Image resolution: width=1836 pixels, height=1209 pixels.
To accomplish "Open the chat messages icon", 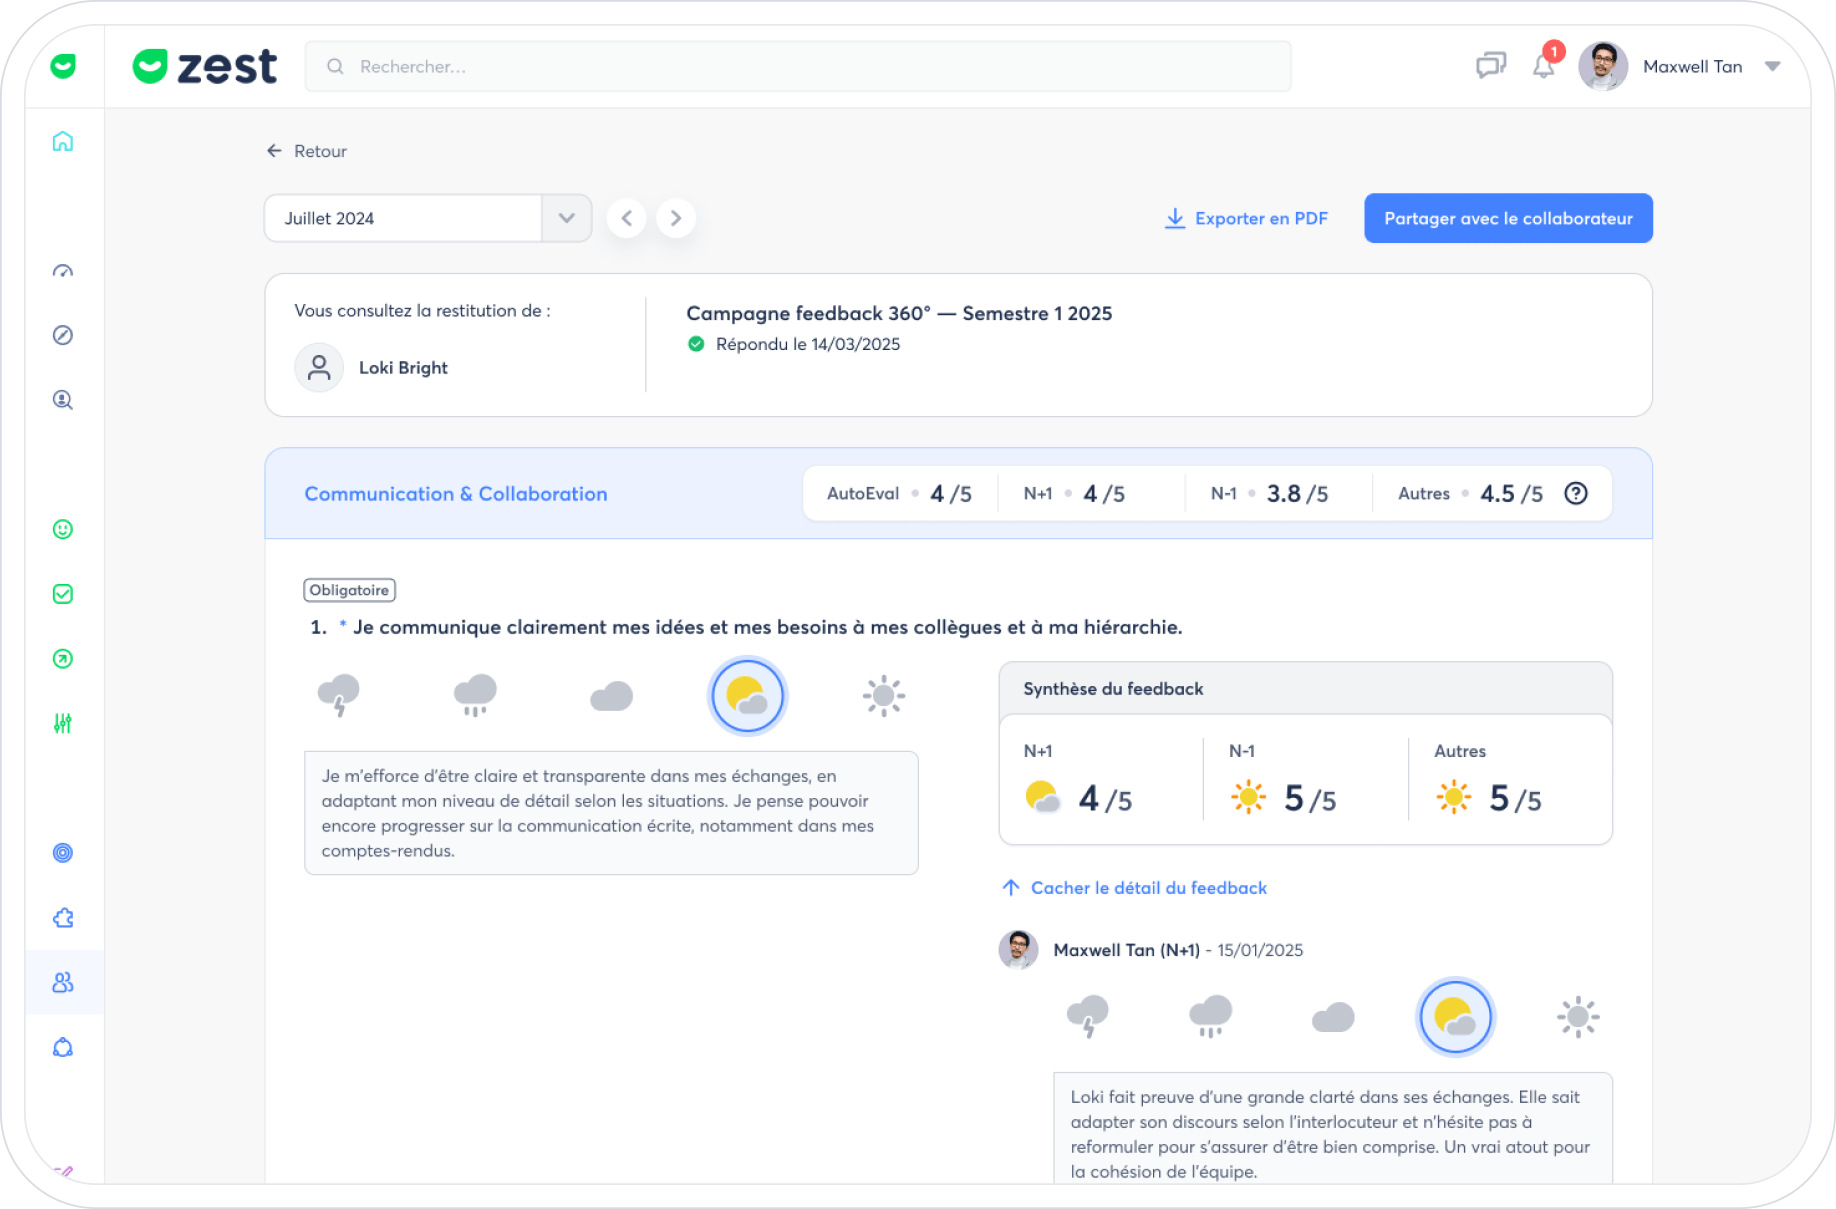I will click(x=1490, y=67).
